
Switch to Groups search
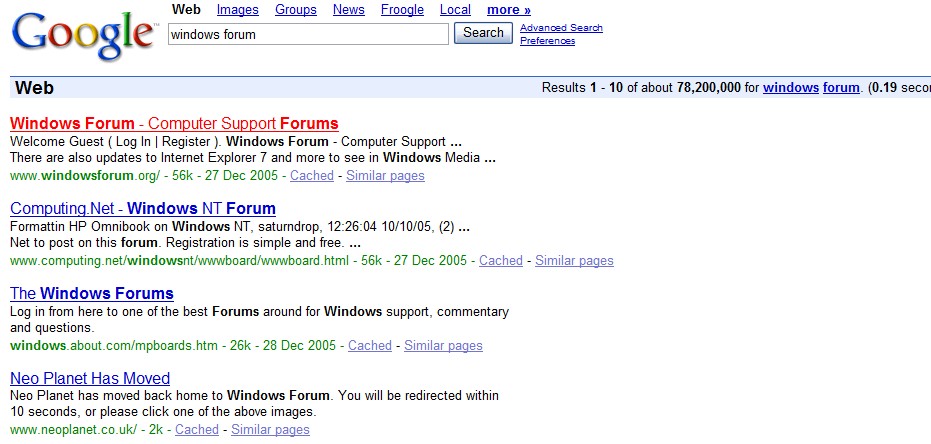click(296, 10)
